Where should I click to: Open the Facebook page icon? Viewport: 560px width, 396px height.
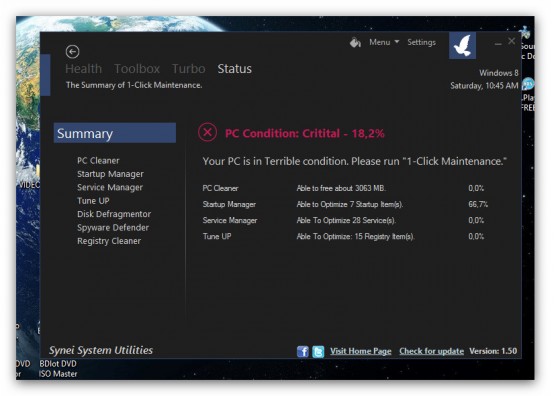coord(303,352)
